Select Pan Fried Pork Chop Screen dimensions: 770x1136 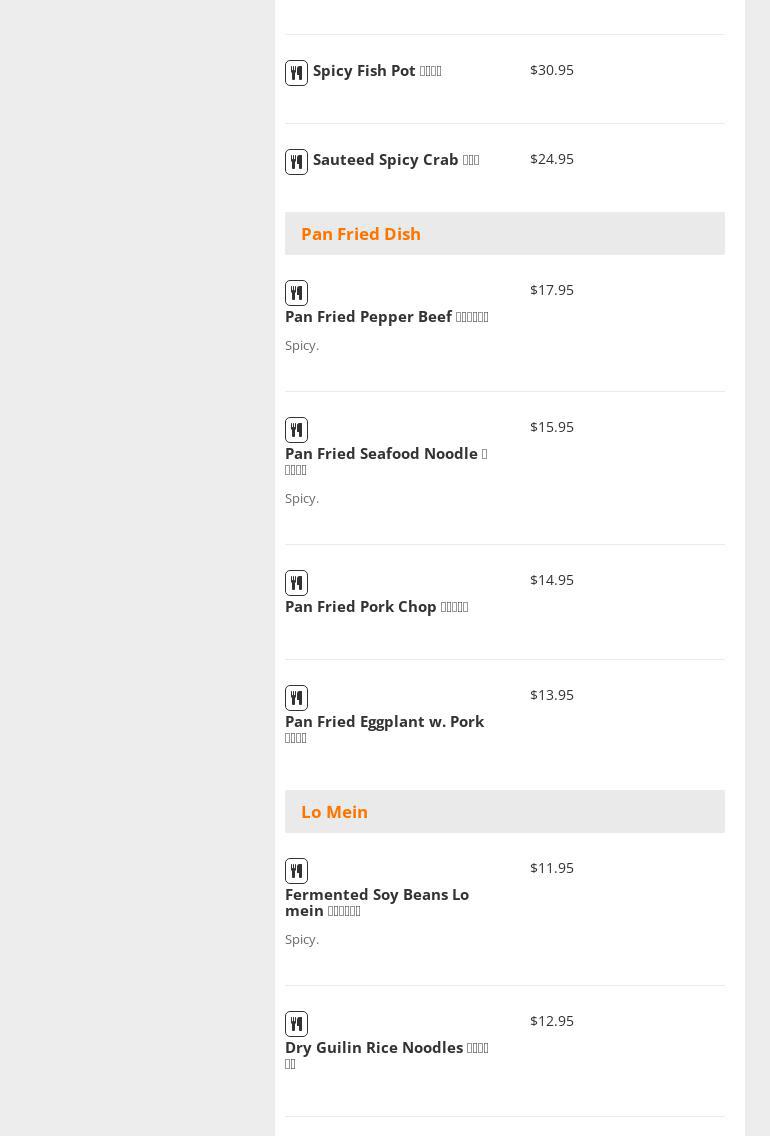pyautogui.click(x=376, y=607)
